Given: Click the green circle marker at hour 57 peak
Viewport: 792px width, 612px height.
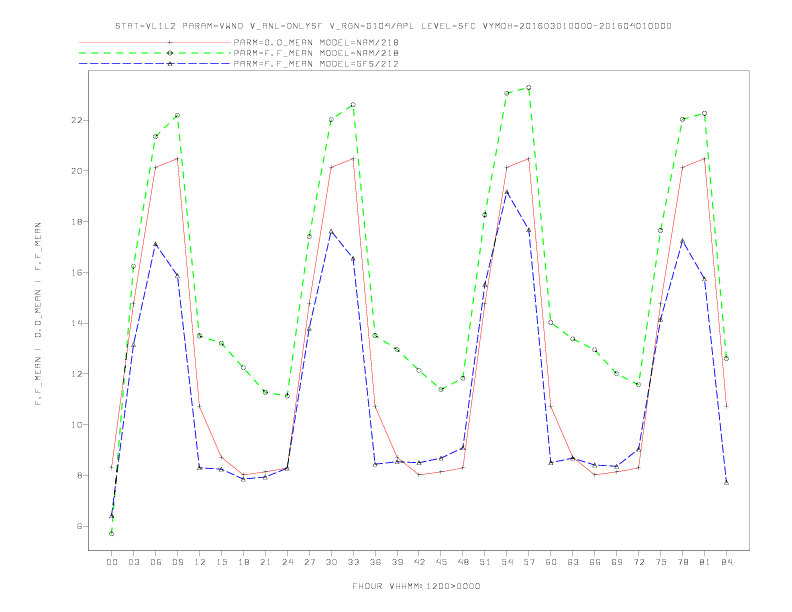Looking at the screenshot, I should (529, 87).
